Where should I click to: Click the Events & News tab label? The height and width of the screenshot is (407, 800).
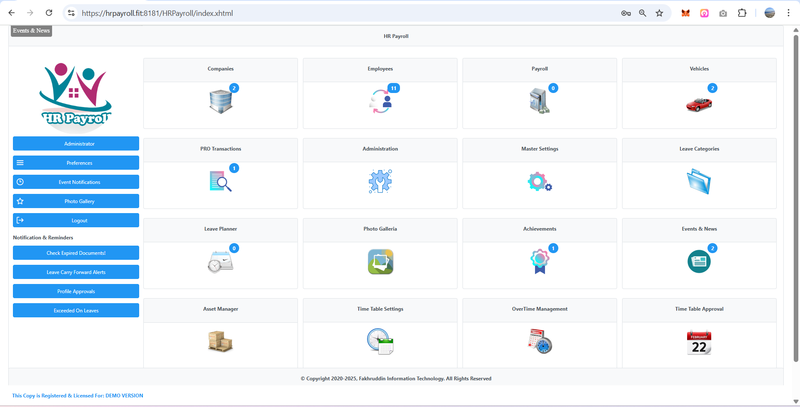coord(31,31)
